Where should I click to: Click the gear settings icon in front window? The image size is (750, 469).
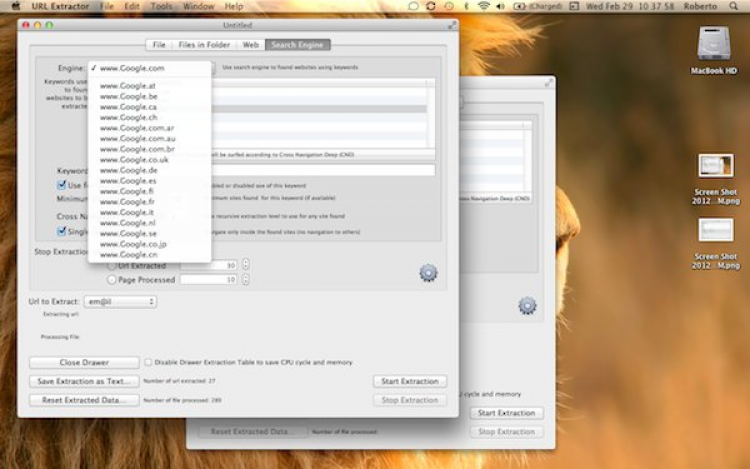(x=428, y=273)
